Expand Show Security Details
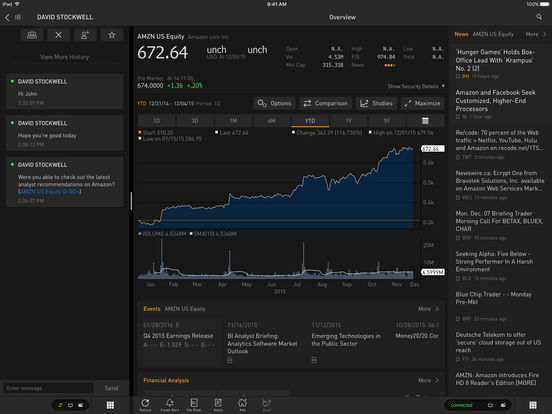The image size is (552, 414). (416, 86)
